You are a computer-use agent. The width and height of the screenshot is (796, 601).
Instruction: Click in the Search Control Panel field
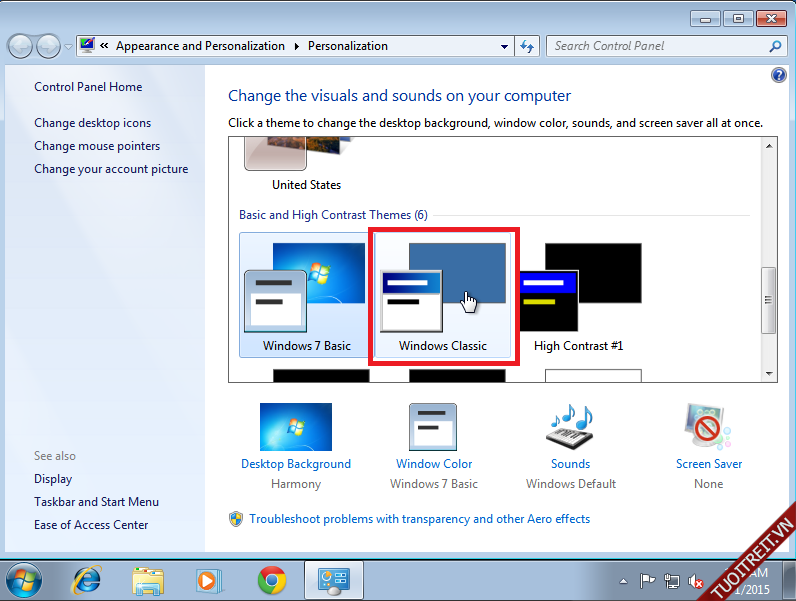658,46
